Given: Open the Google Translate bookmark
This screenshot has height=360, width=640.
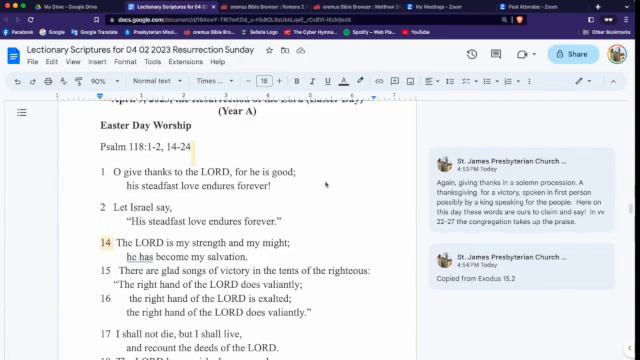Looking at the screenshot, I should pos(95,32).
